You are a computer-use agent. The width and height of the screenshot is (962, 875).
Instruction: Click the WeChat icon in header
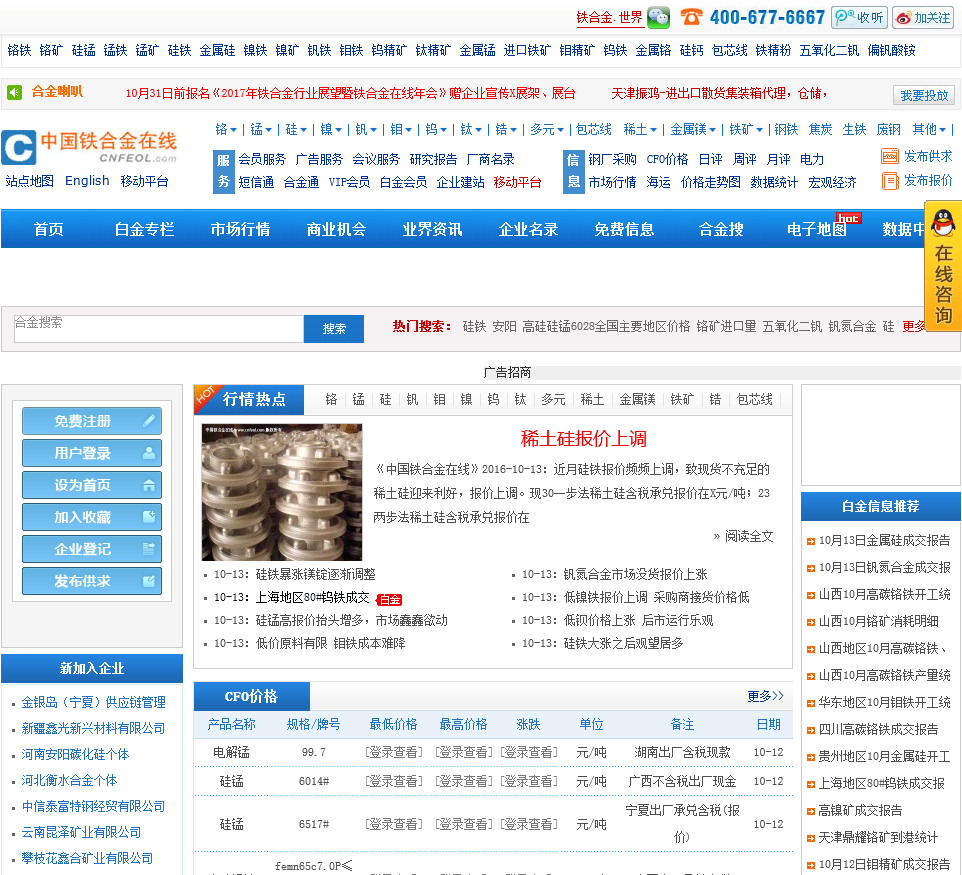659,17
